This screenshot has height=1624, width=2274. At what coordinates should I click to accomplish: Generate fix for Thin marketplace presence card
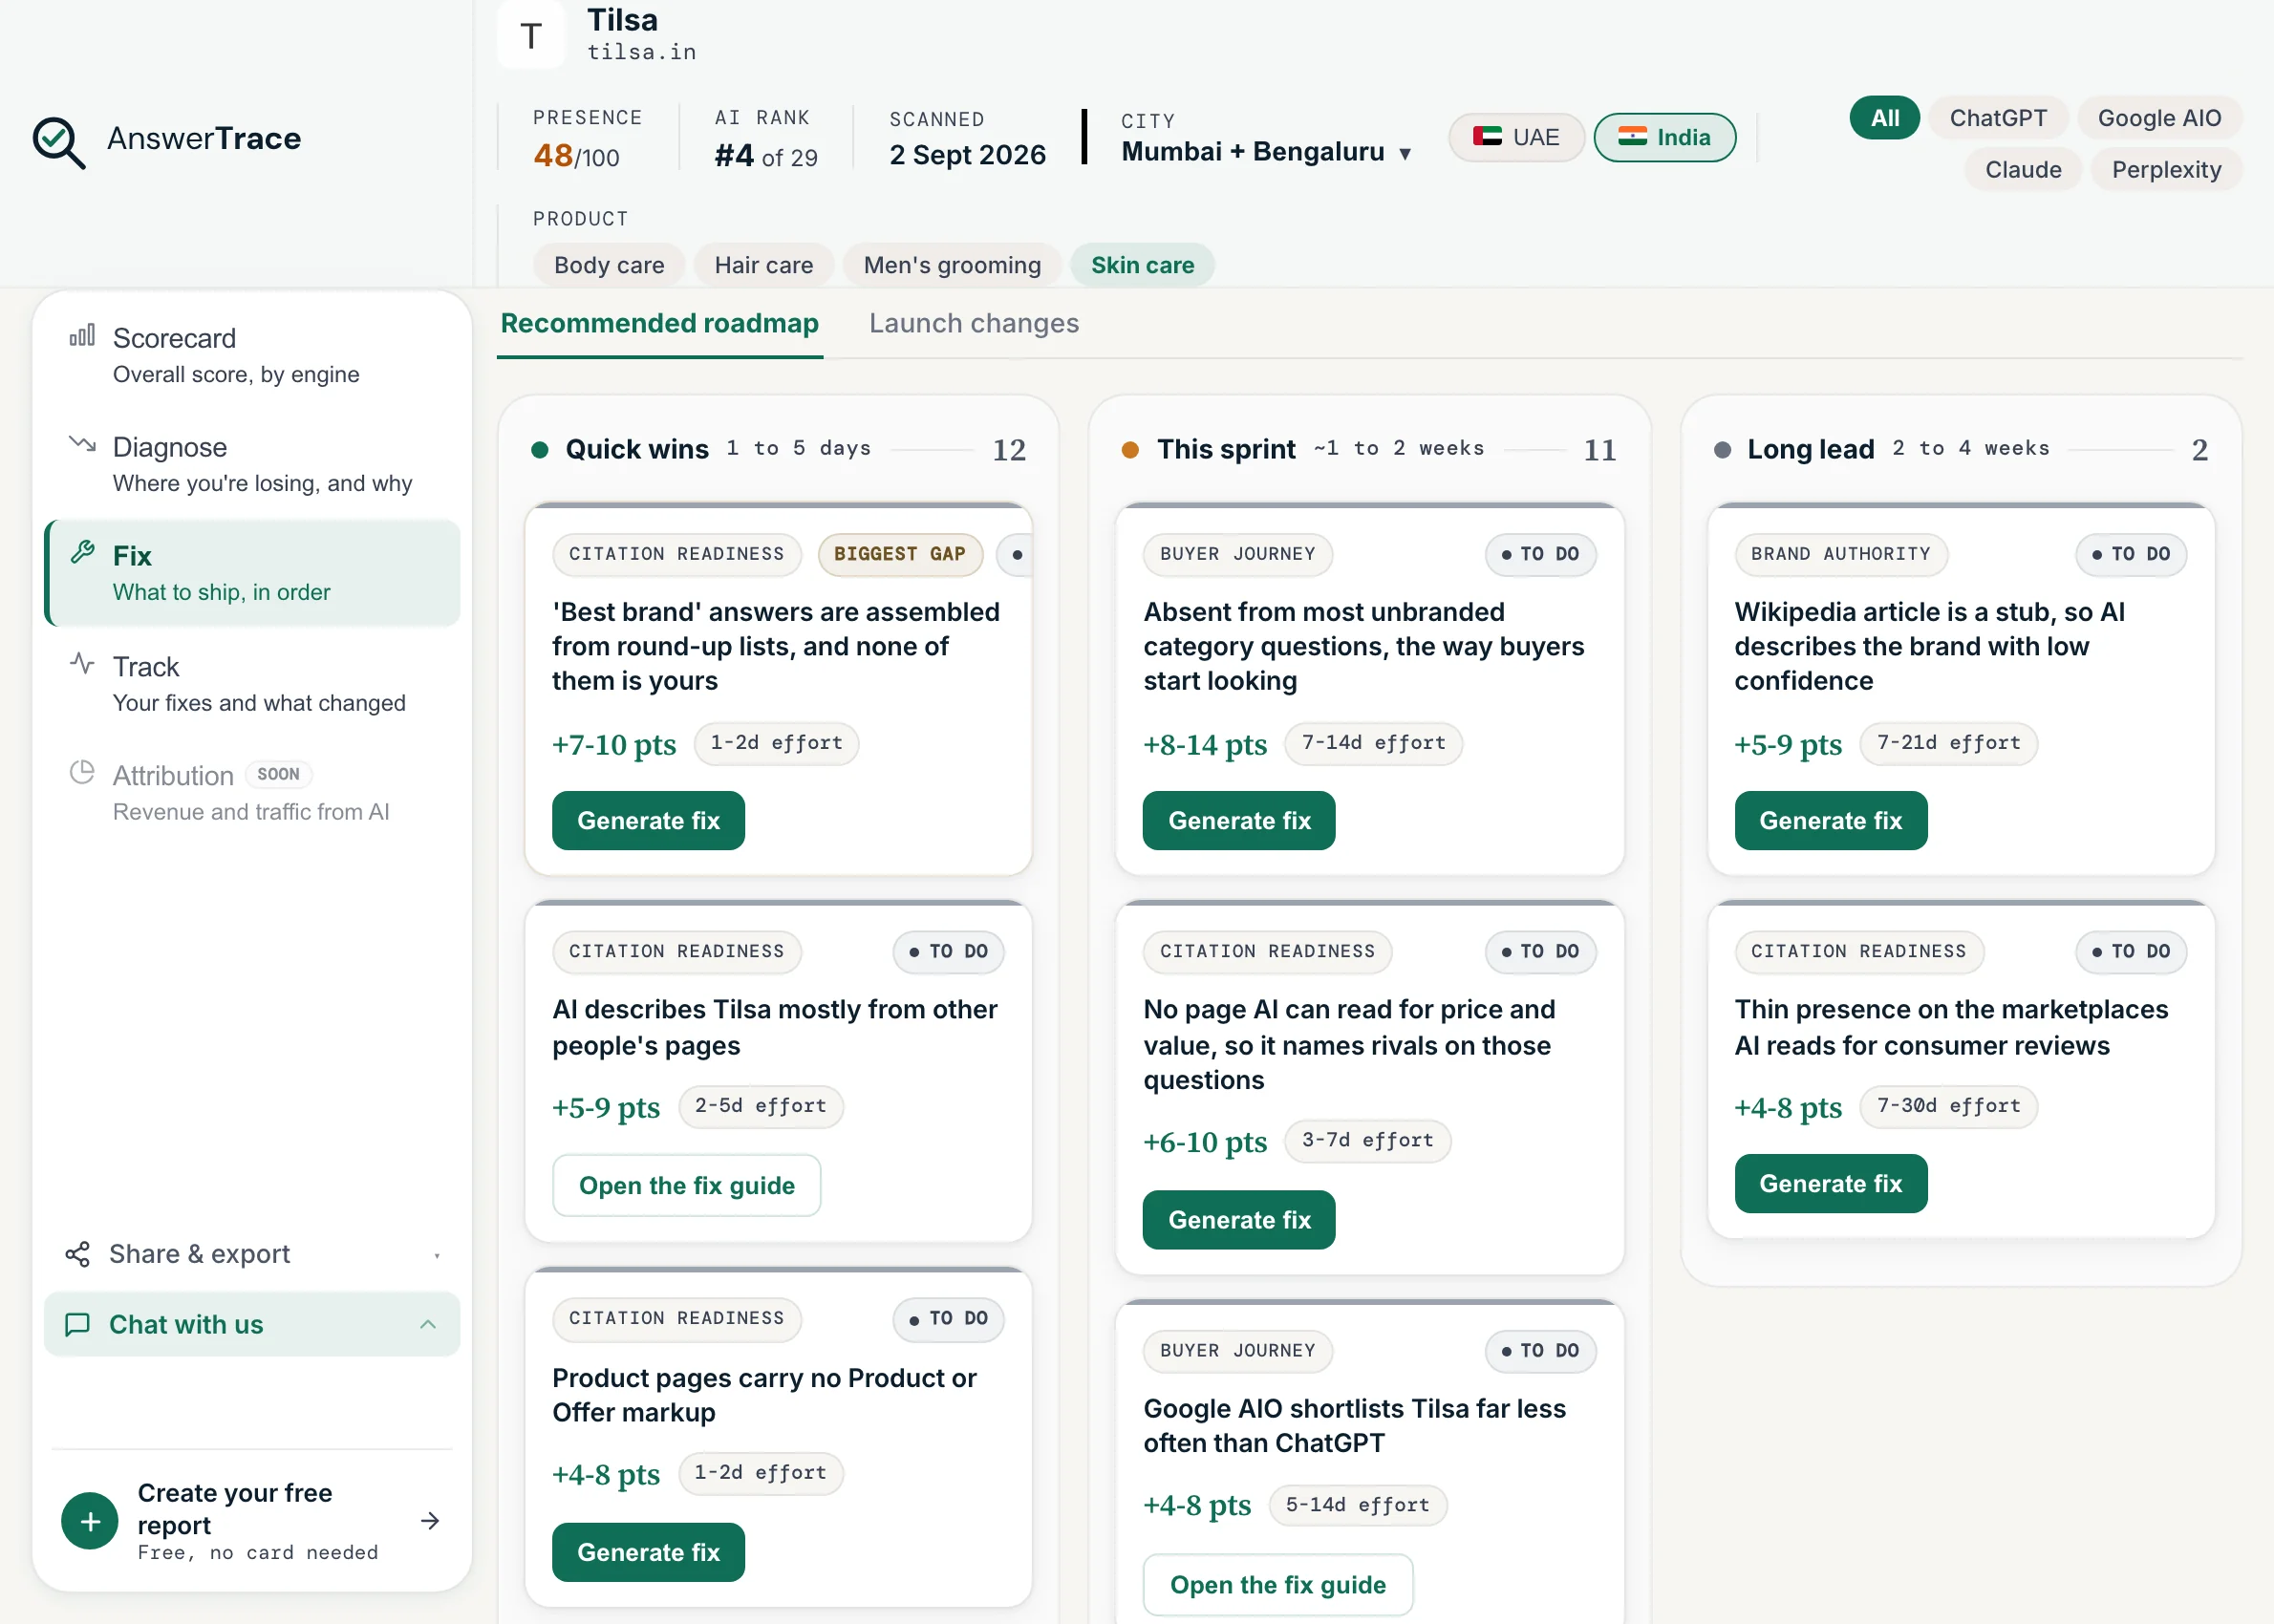pyautogui.click(x=1830, y=1184)
